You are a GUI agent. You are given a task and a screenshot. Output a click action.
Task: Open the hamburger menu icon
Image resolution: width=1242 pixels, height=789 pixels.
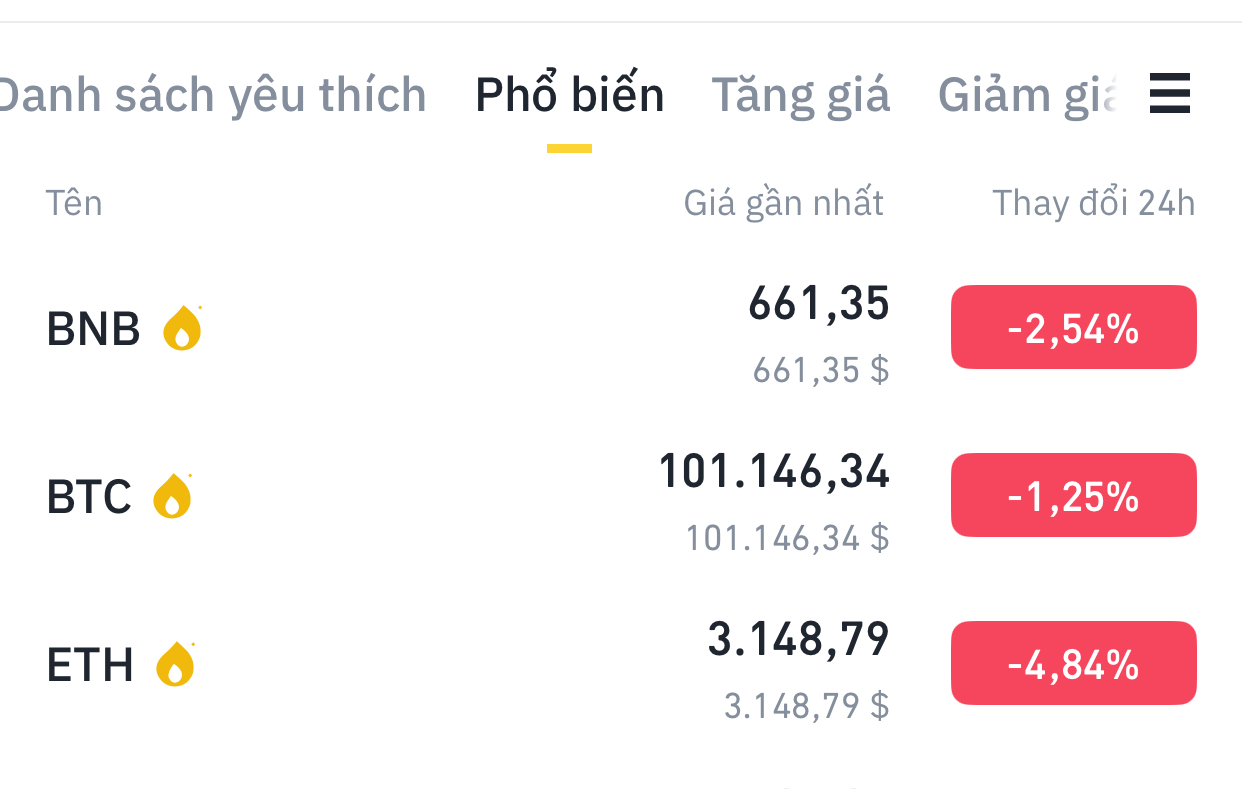[1169, 95]
